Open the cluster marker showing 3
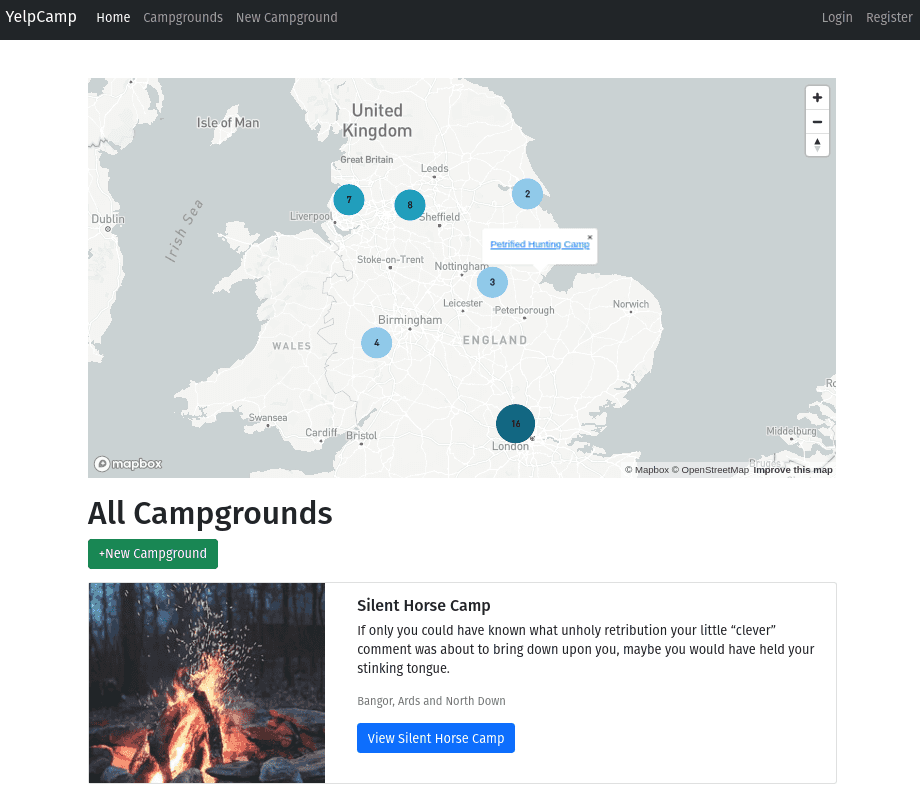Screen dimensions: 920x793 492,282
